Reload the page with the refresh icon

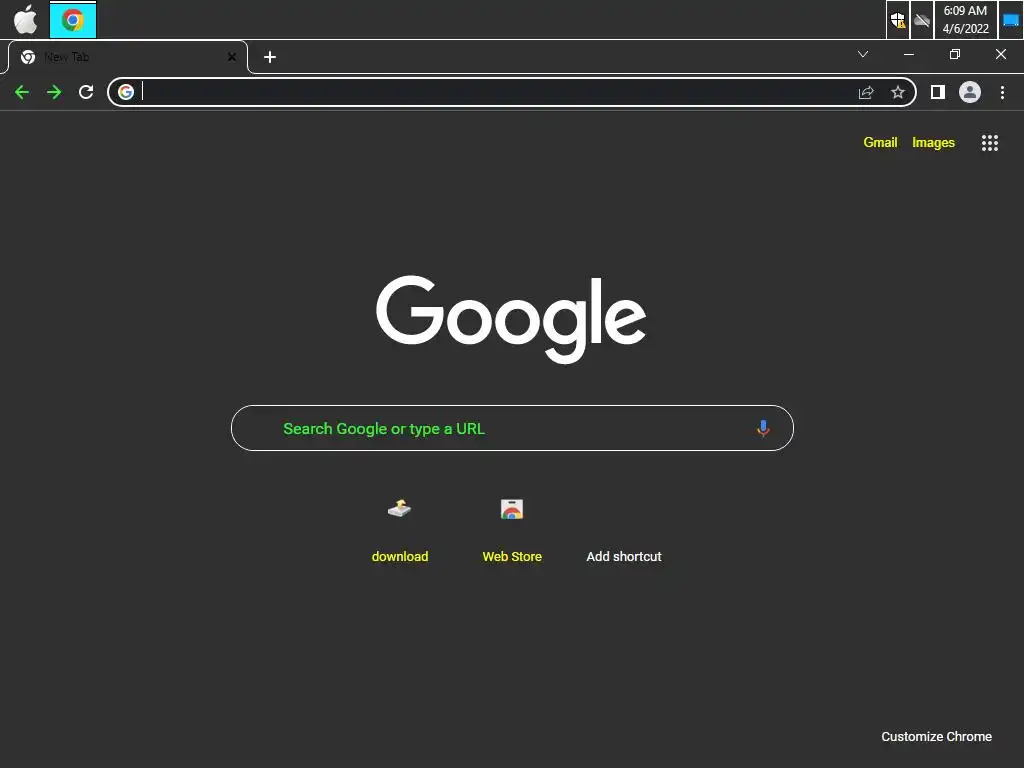coord(86,92)
